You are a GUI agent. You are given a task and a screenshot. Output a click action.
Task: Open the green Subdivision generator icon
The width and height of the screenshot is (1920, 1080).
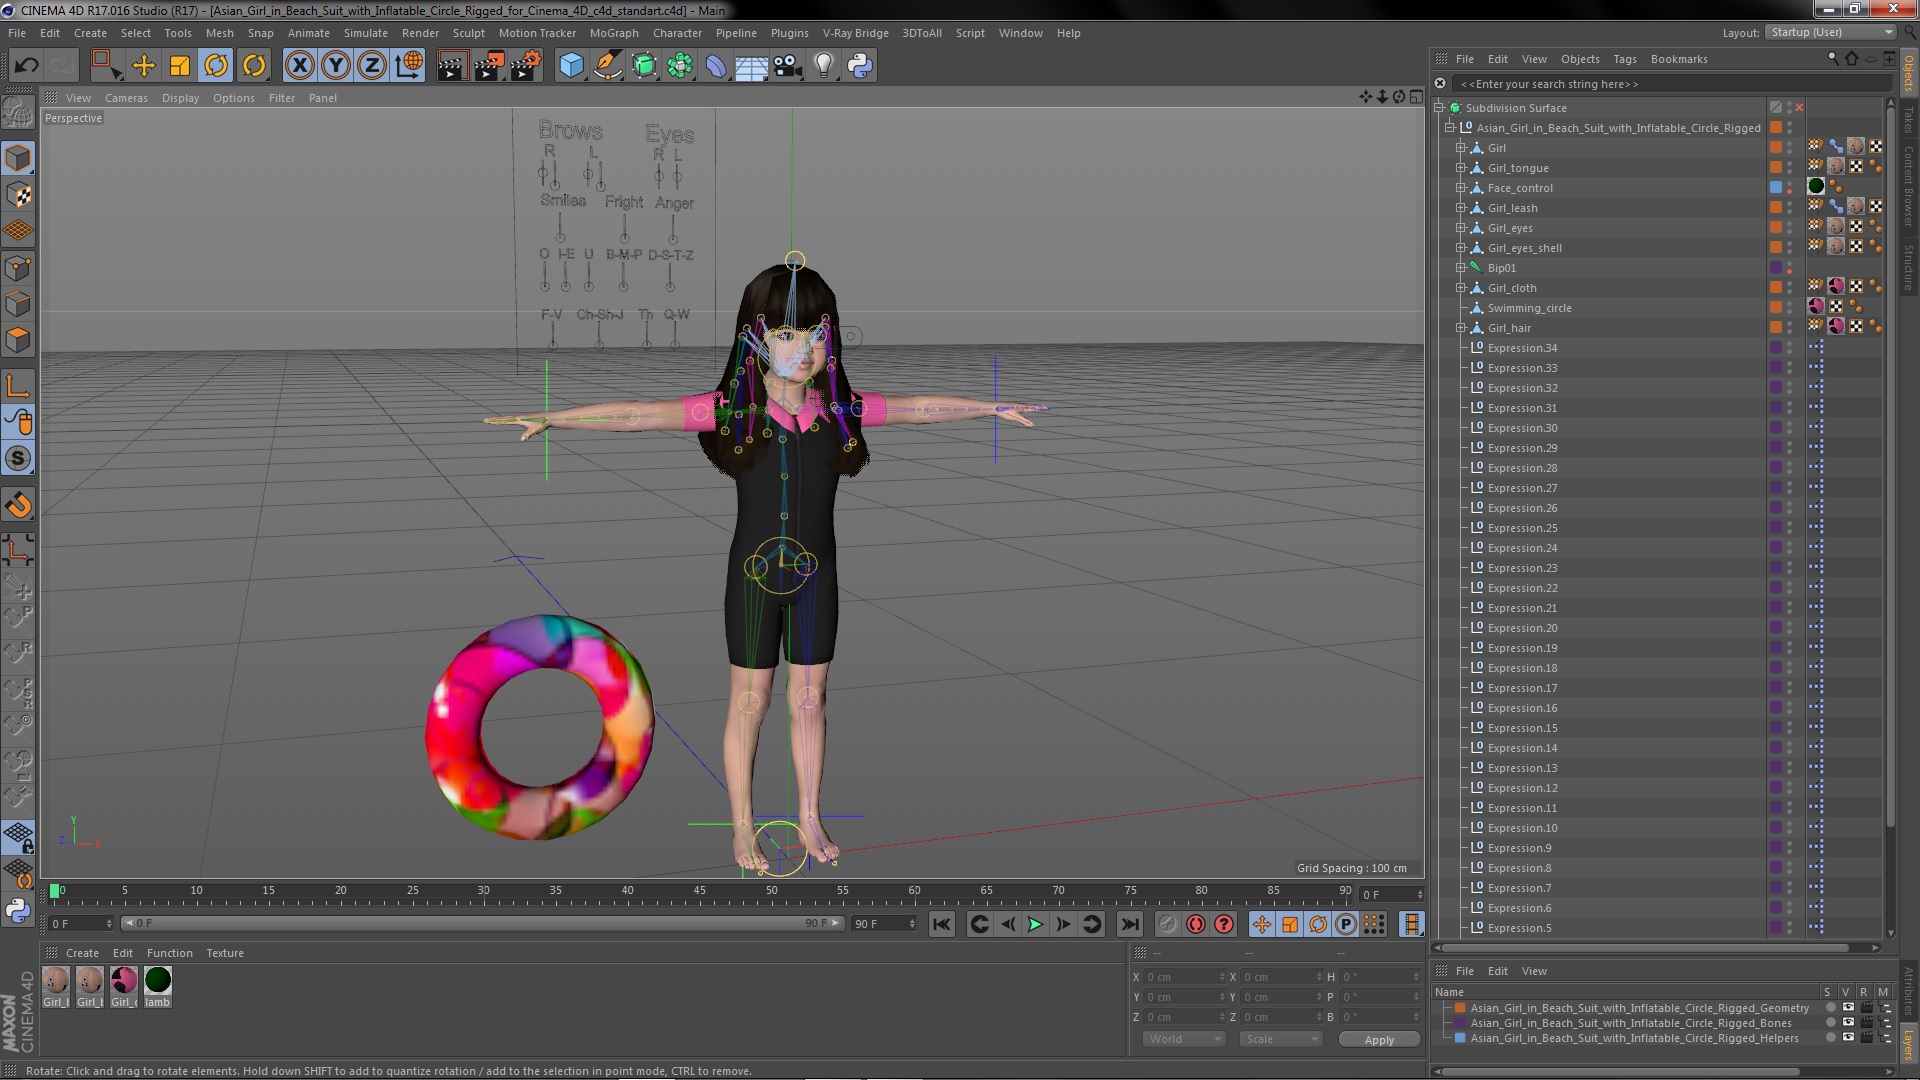(644, 66)
